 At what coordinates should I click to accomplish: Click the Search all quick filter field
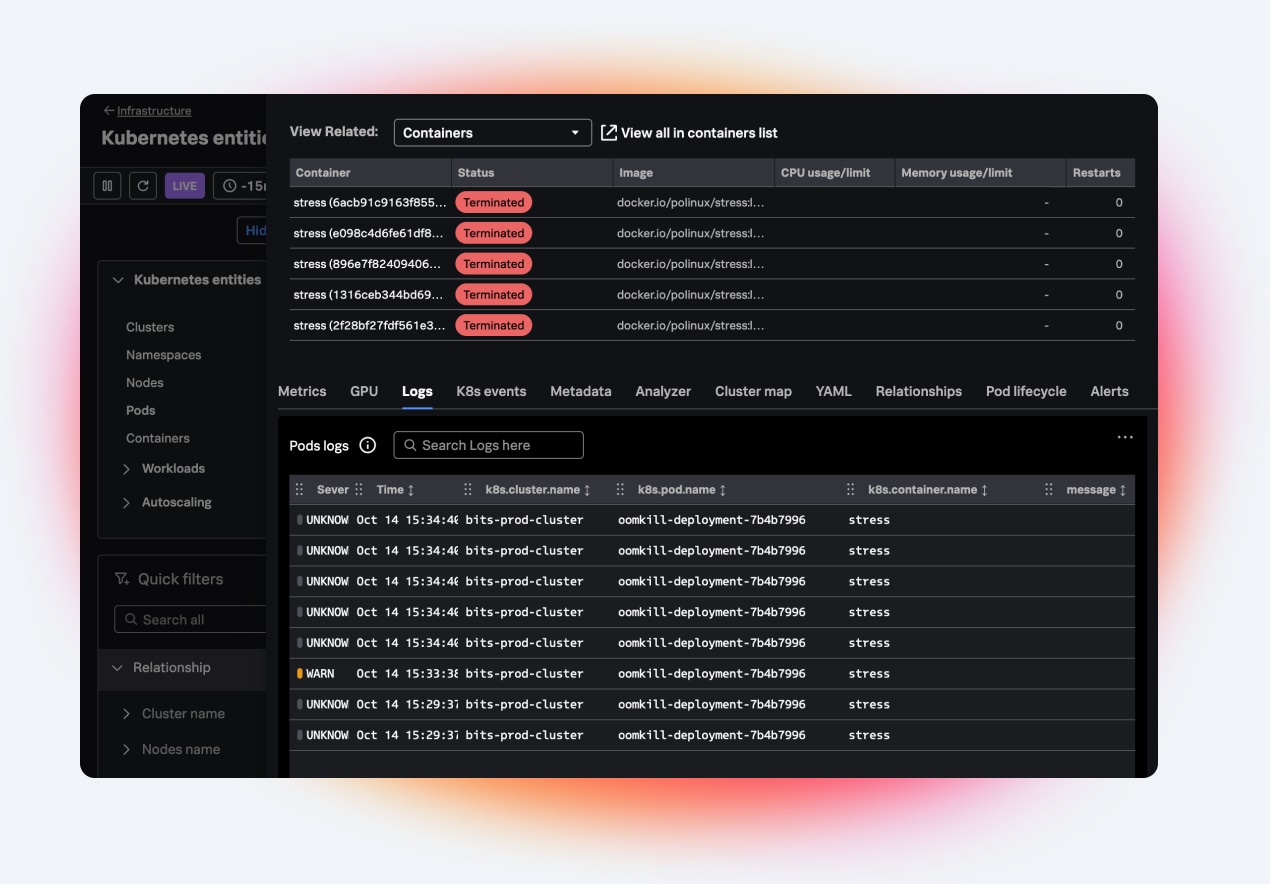(x=190, y=620)
